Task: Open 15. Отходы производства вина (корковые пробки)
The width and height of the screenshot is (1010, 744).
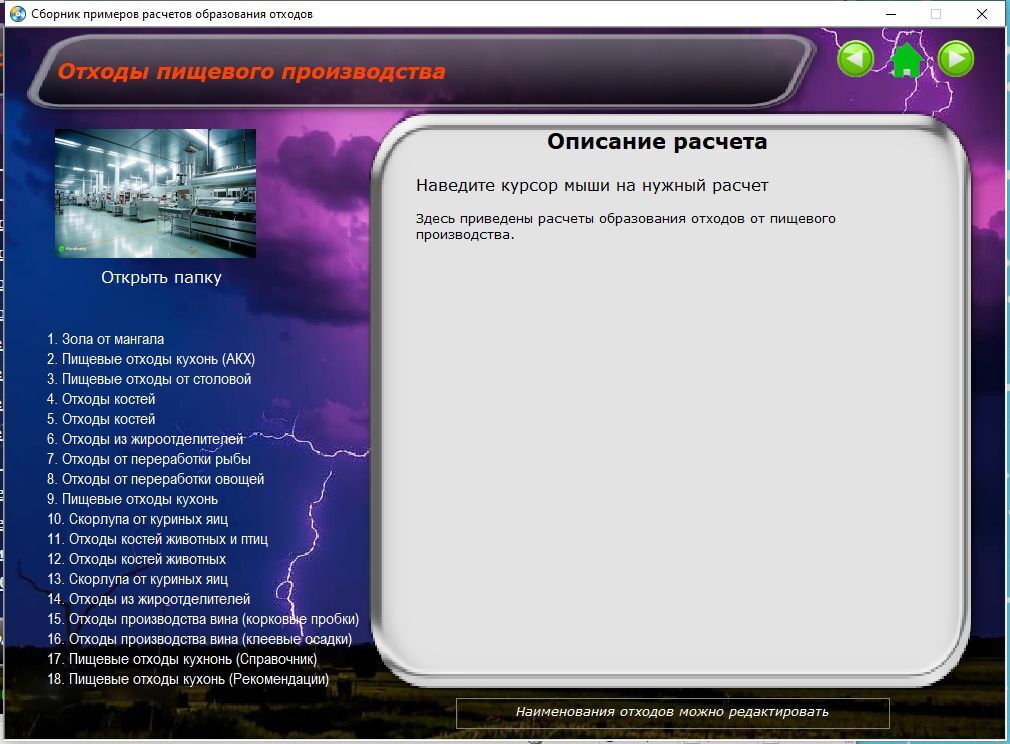Action: point(203,618)
